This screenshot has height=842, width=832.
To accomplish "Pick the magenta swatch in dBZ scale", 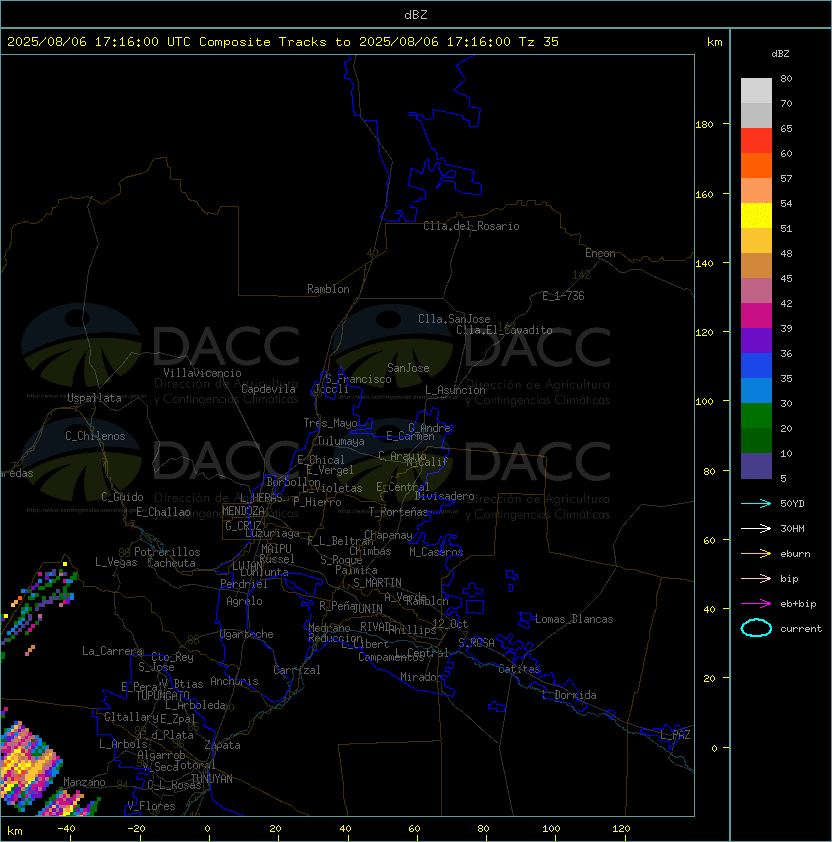I will pyautogui.click(x=756, y=316).
